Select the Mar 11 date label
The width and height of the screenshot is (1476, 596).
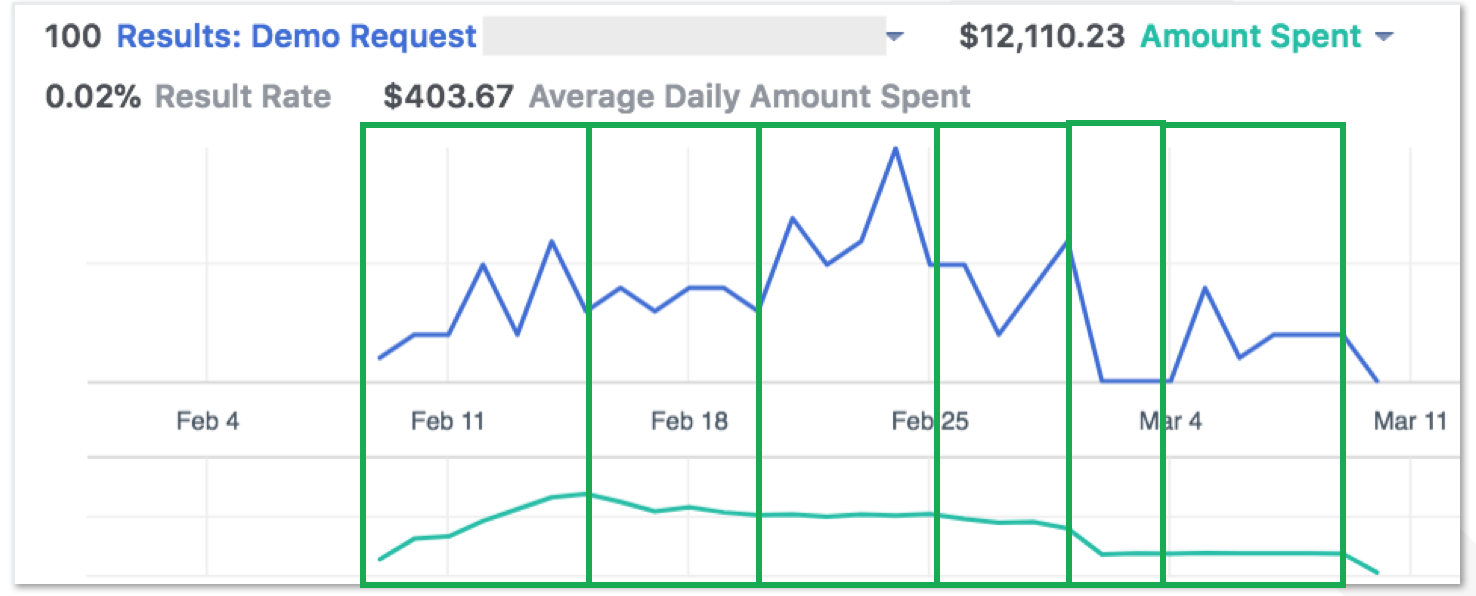[1410, 421]
